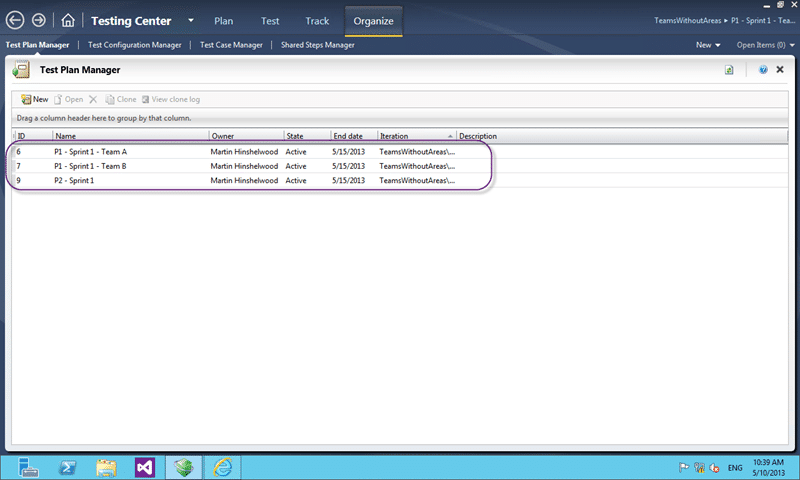The image size is (800, 480).
Task: Sort by the State column header
Action: point(308,136)
